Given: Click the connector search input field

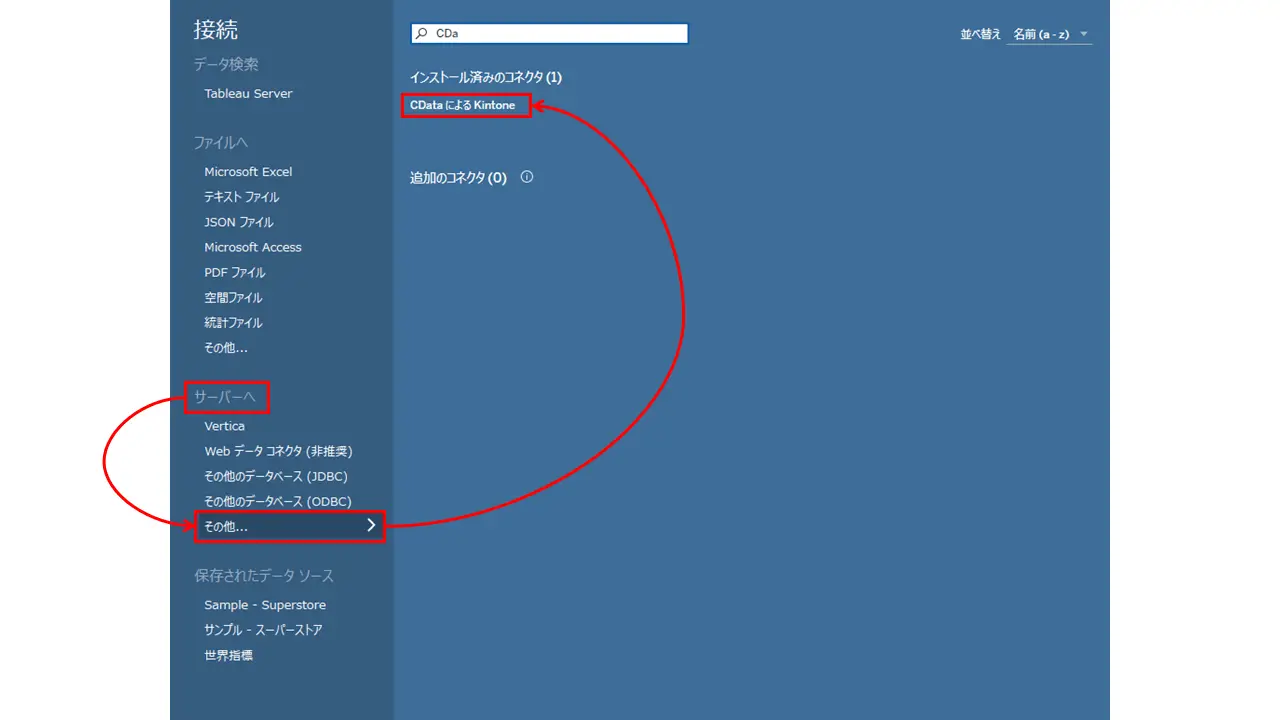Looking at the screenshot, I should (x=549, y=33).
